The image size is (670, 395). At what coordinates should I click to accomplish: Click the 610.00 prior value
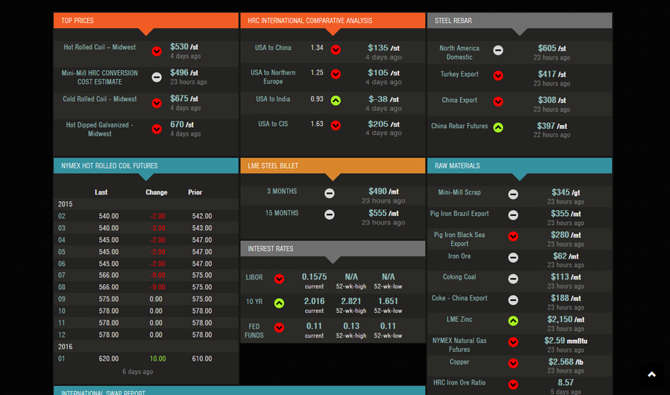(x=202, y=359)
